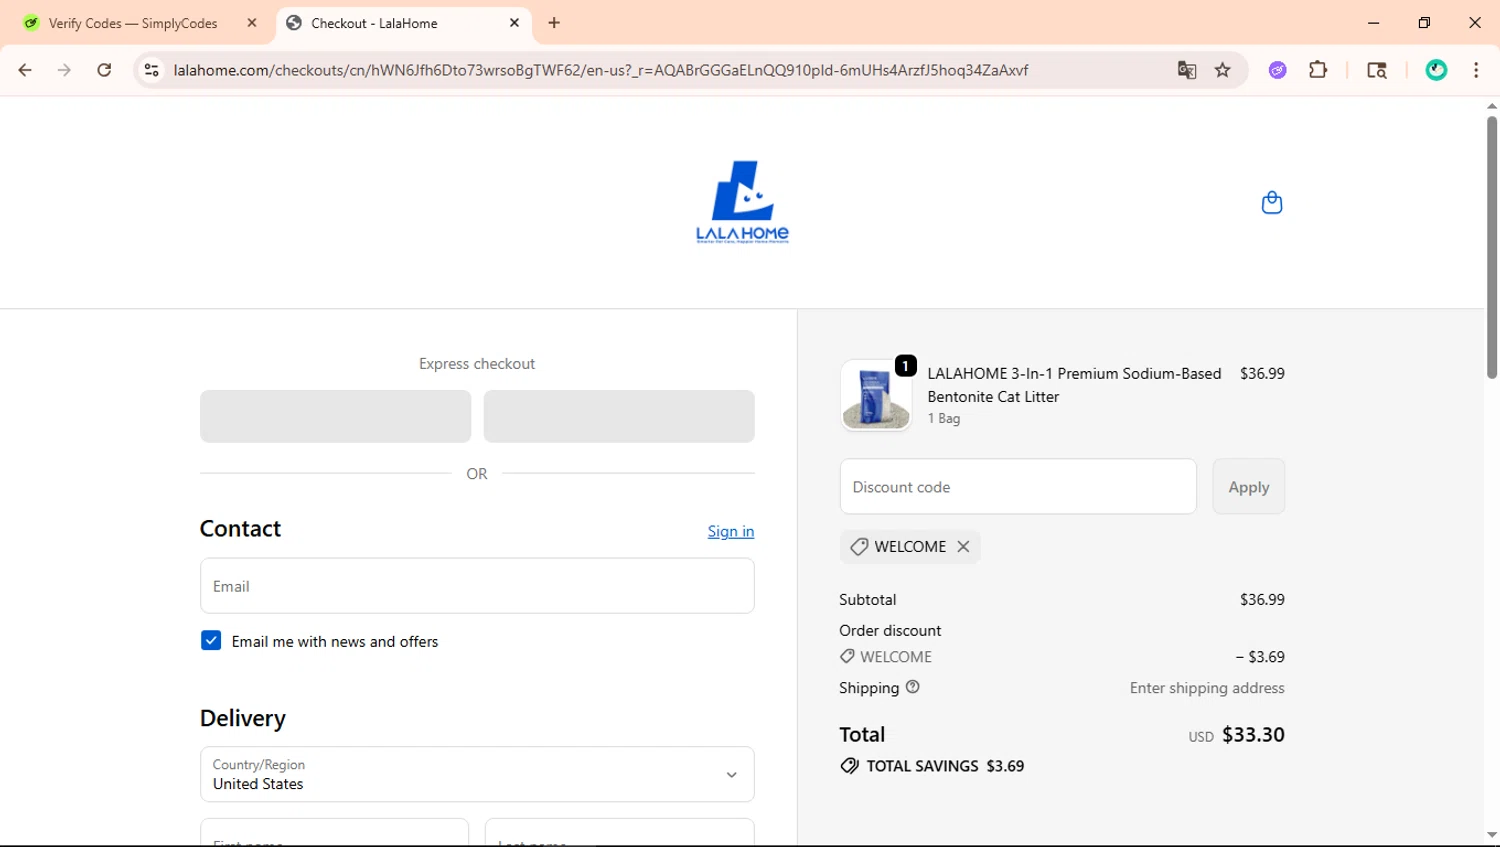Click the LalaHome logo
The height and width of the screenshot is (847, 1500).
(x=742, y=202)
